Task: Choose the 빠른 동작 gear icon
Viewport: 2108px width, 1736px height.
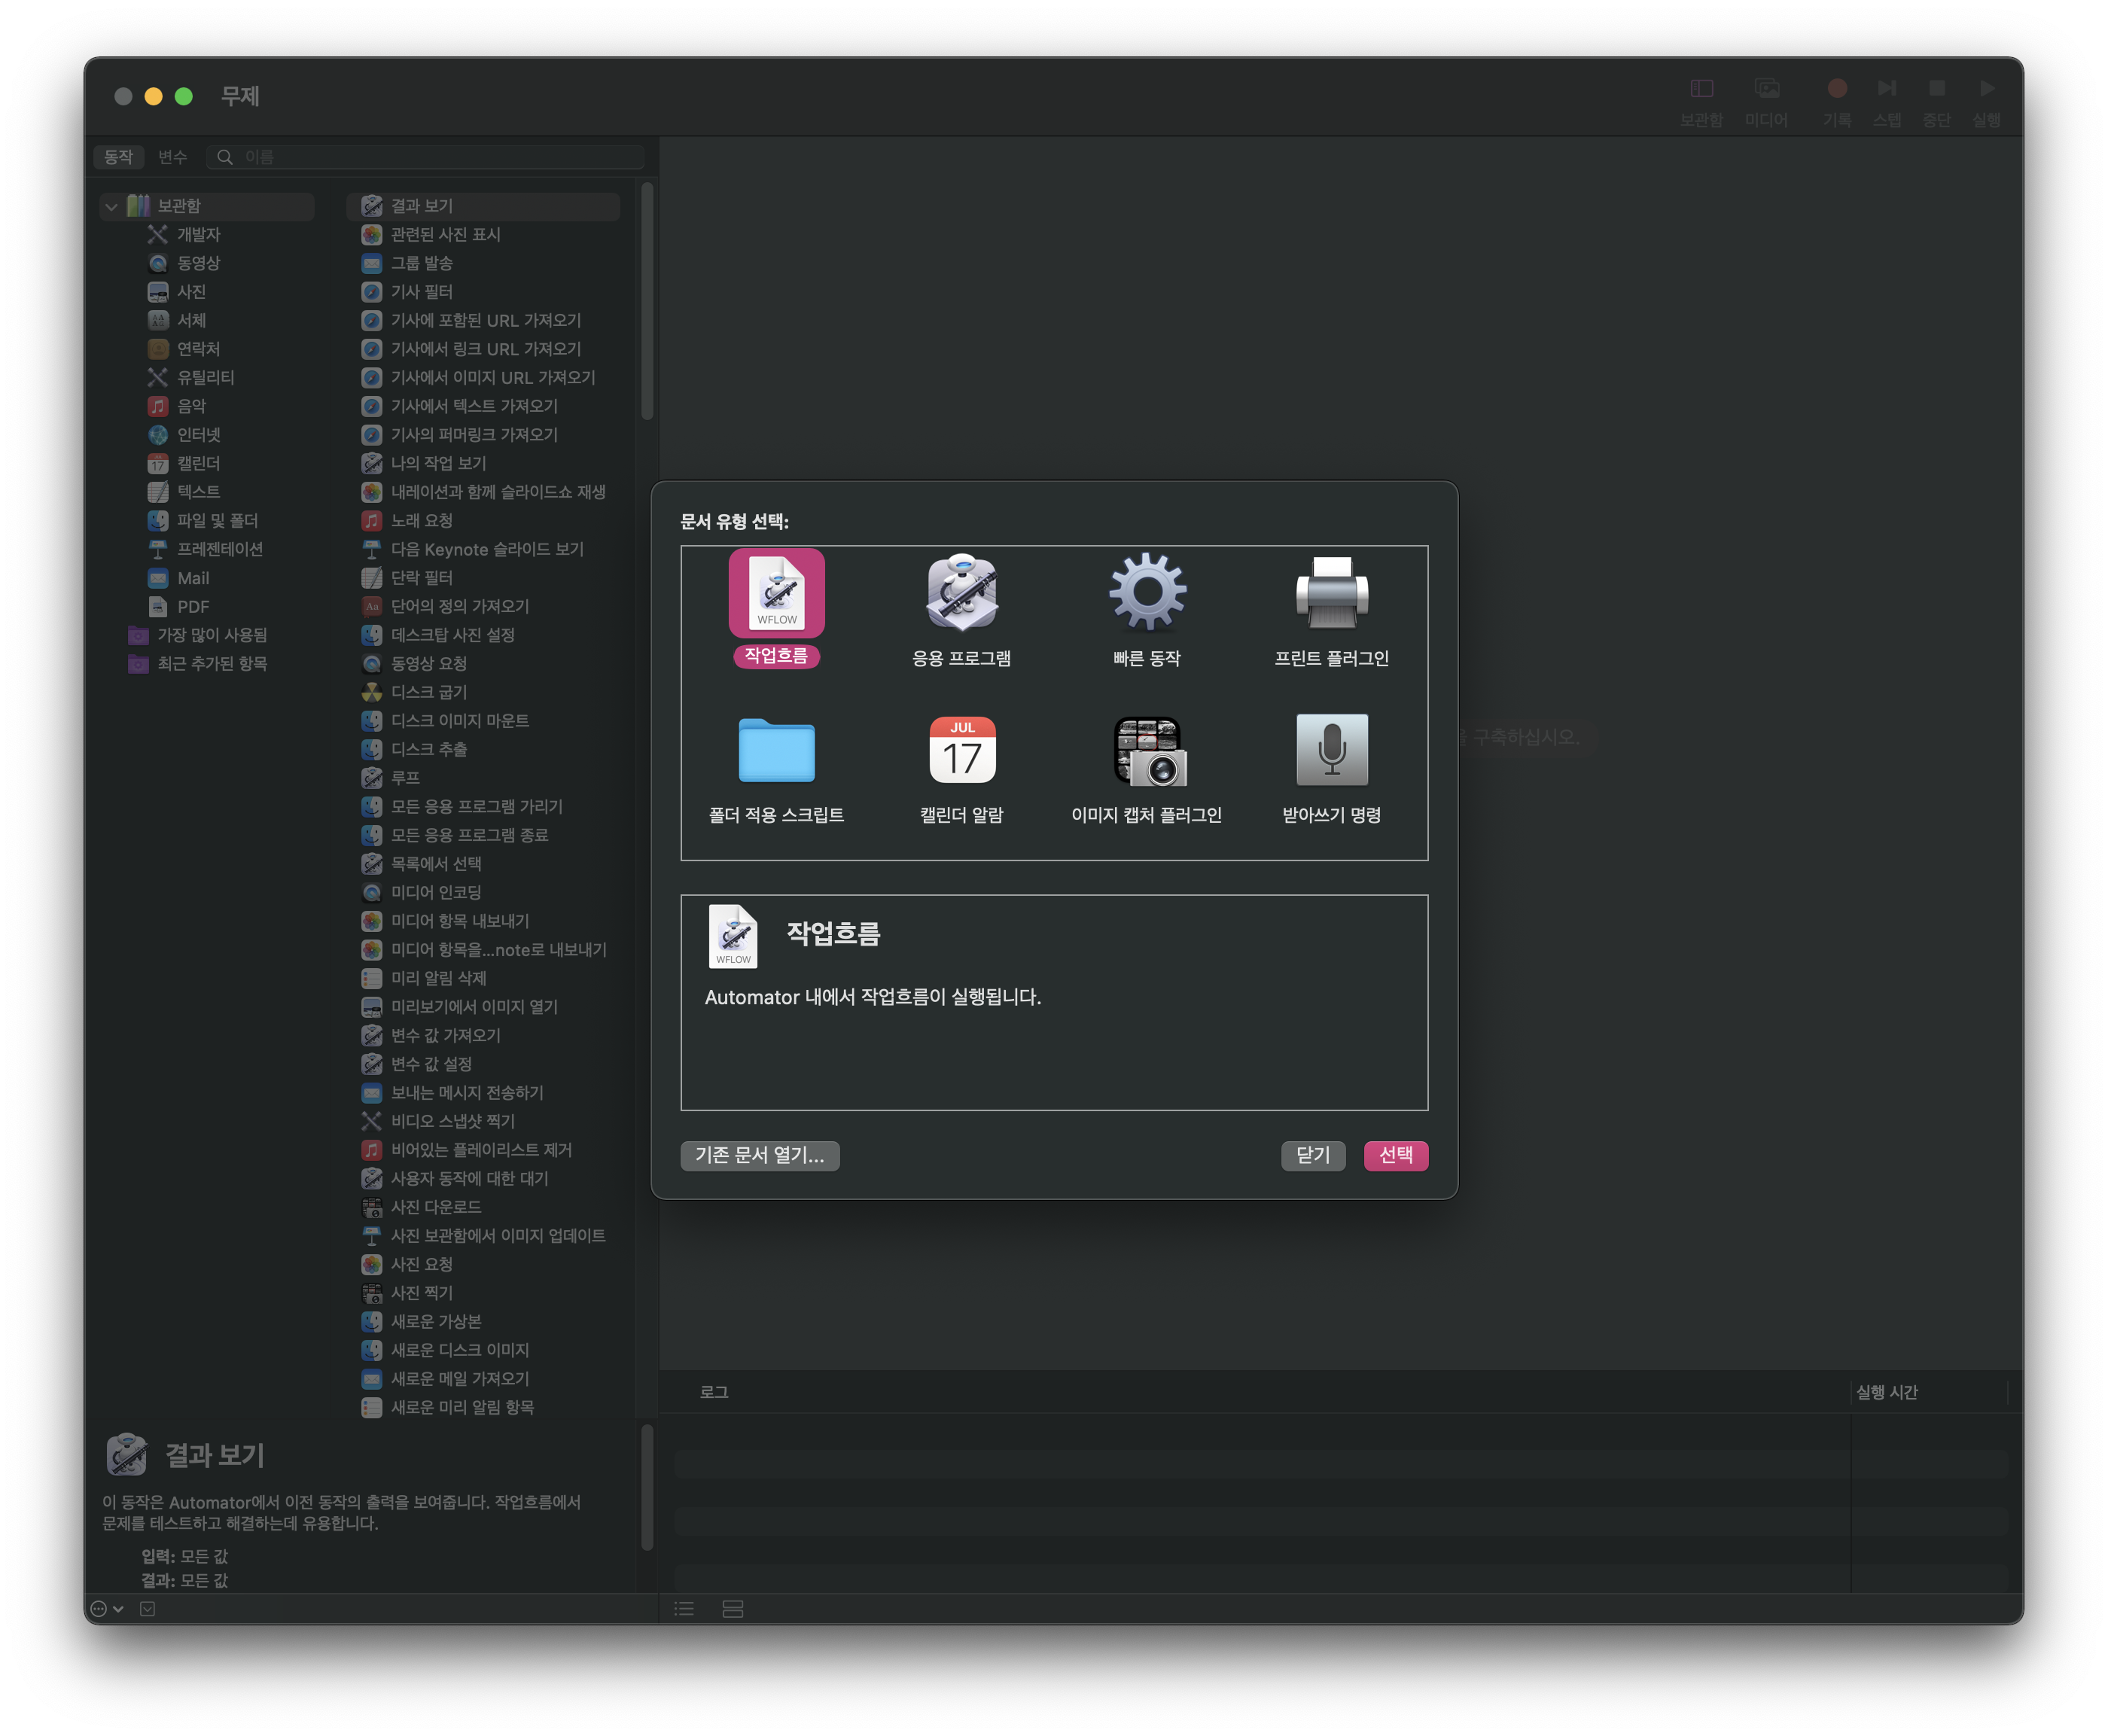Action: [x=1147, y=593]
